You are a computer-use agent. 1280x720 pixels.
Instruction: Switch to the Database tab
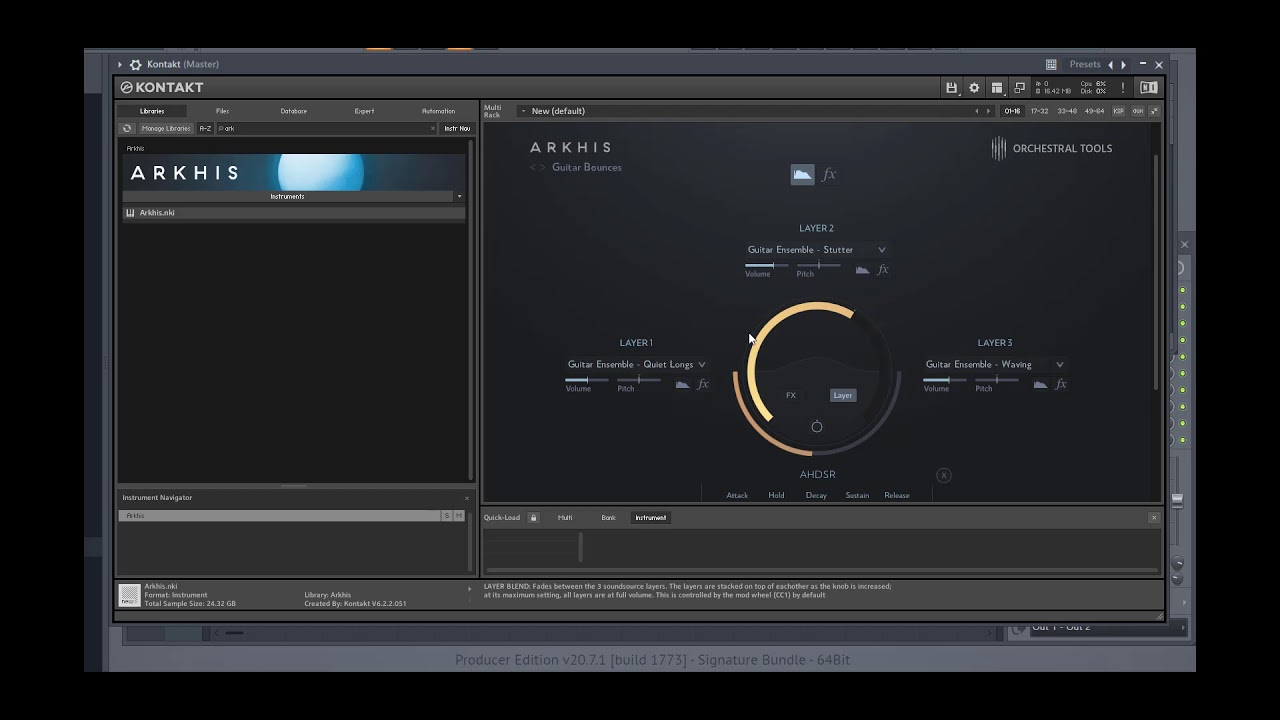click(x=294, y=111)
